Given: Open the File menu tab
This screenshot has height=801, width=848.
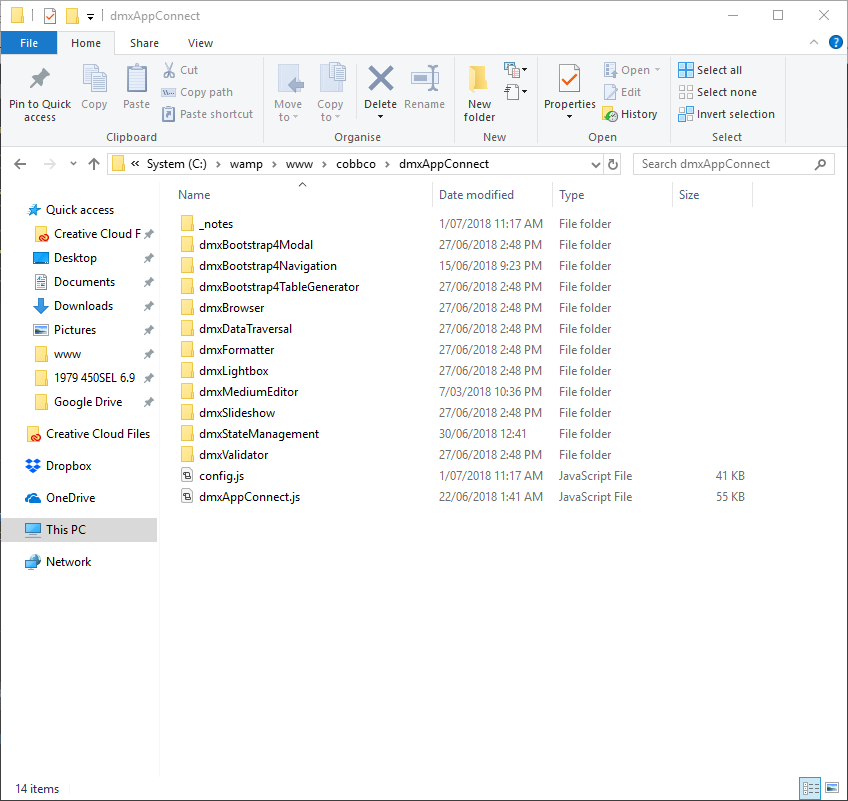Looking at the screenshot, I should 29,43.
